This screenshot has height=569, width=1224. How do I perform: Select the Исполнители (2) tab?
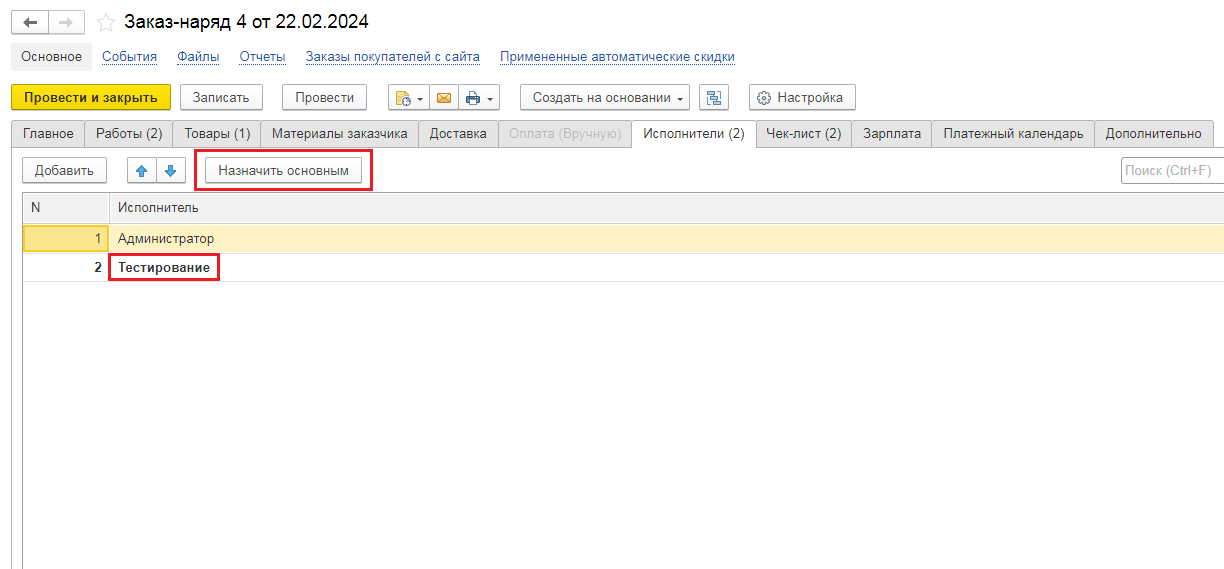point(694,134)
